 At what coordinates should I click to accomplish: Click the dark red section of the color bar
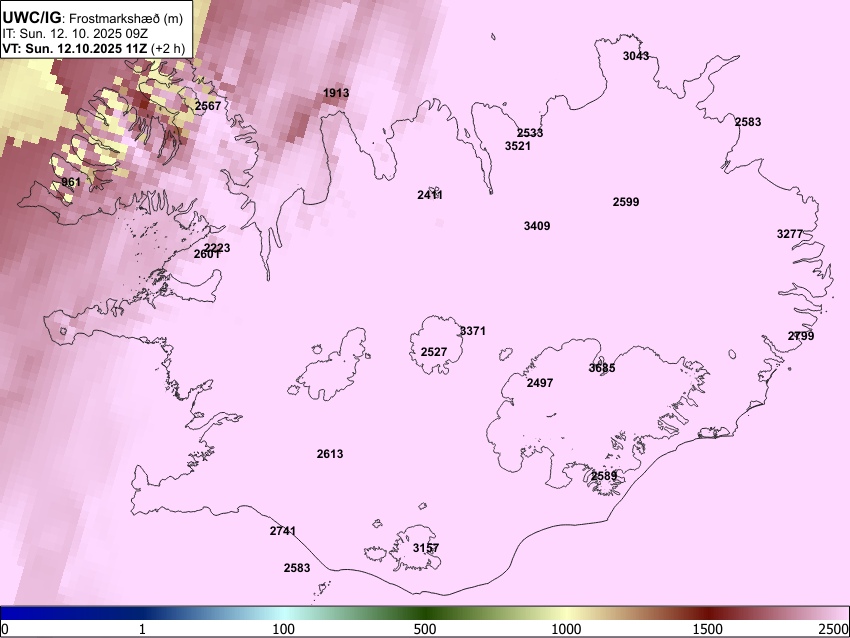(x=708, y=614)
